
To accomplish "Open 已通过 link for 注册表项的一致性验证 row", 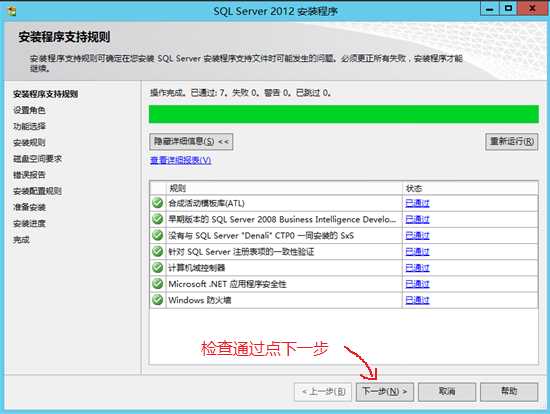I will point(417,252).
